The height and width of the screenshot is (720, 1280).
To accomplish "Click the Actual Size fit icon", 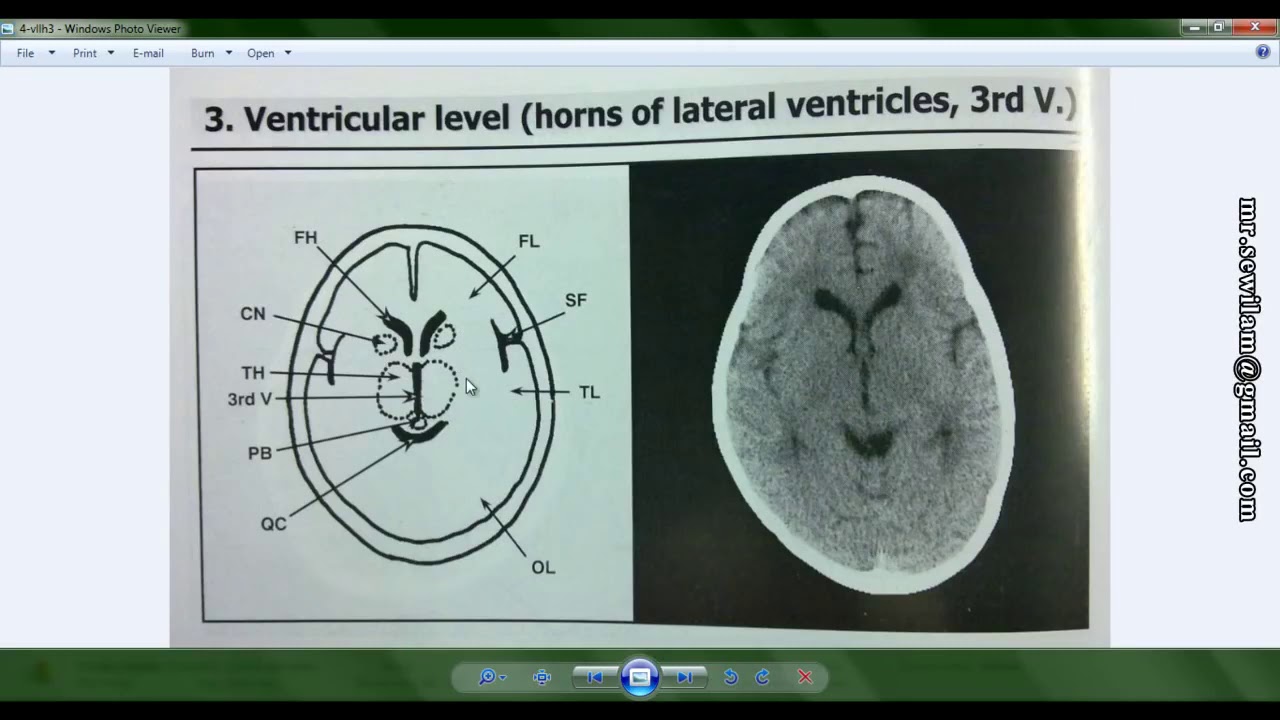I will (x=542, y=677).
